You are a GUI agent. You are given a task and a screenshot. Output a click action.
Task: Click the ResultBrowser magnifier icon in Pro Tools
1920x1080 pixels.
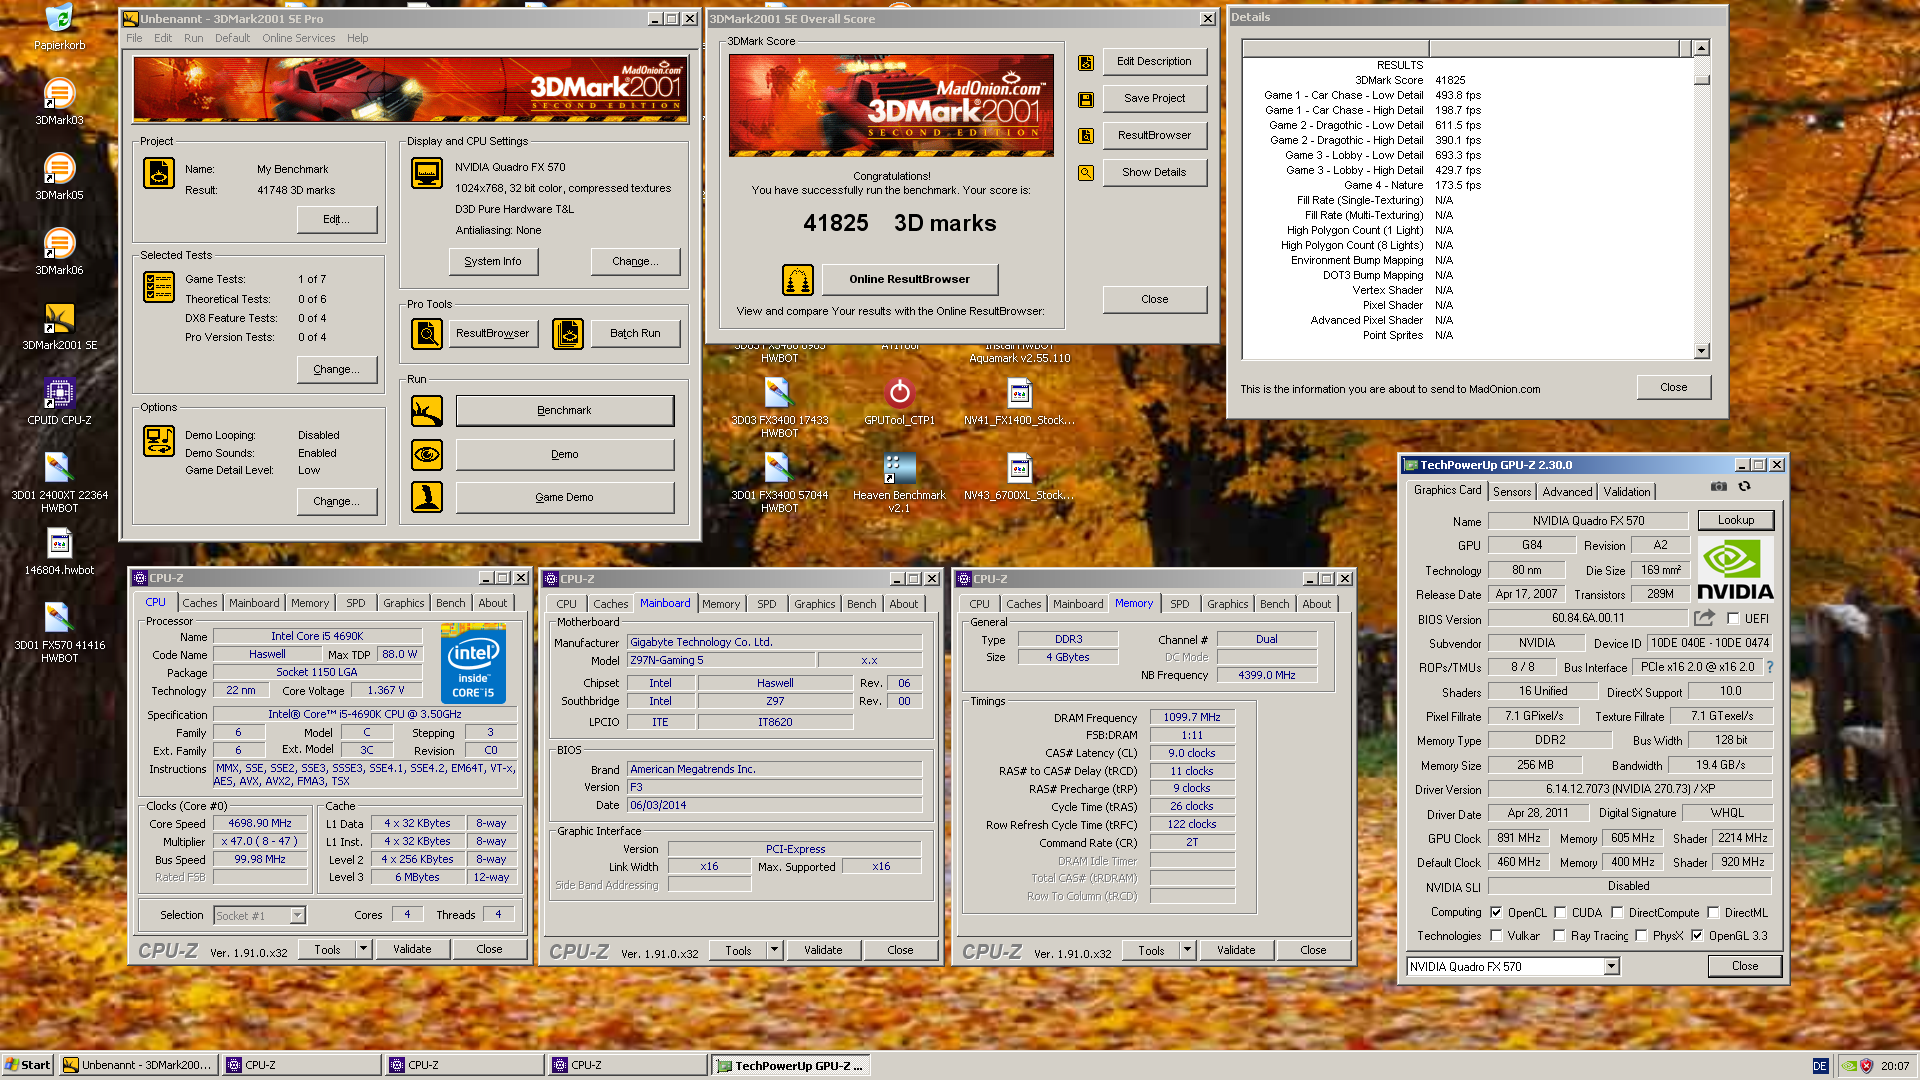pyautogui.click(x=427, y=334)
